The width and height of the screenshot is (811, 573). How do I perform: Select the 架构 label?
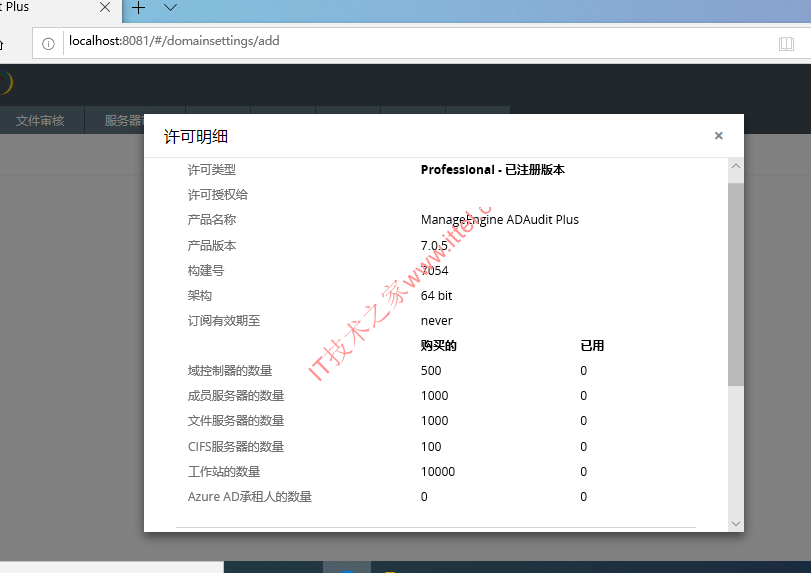point(200,296)
